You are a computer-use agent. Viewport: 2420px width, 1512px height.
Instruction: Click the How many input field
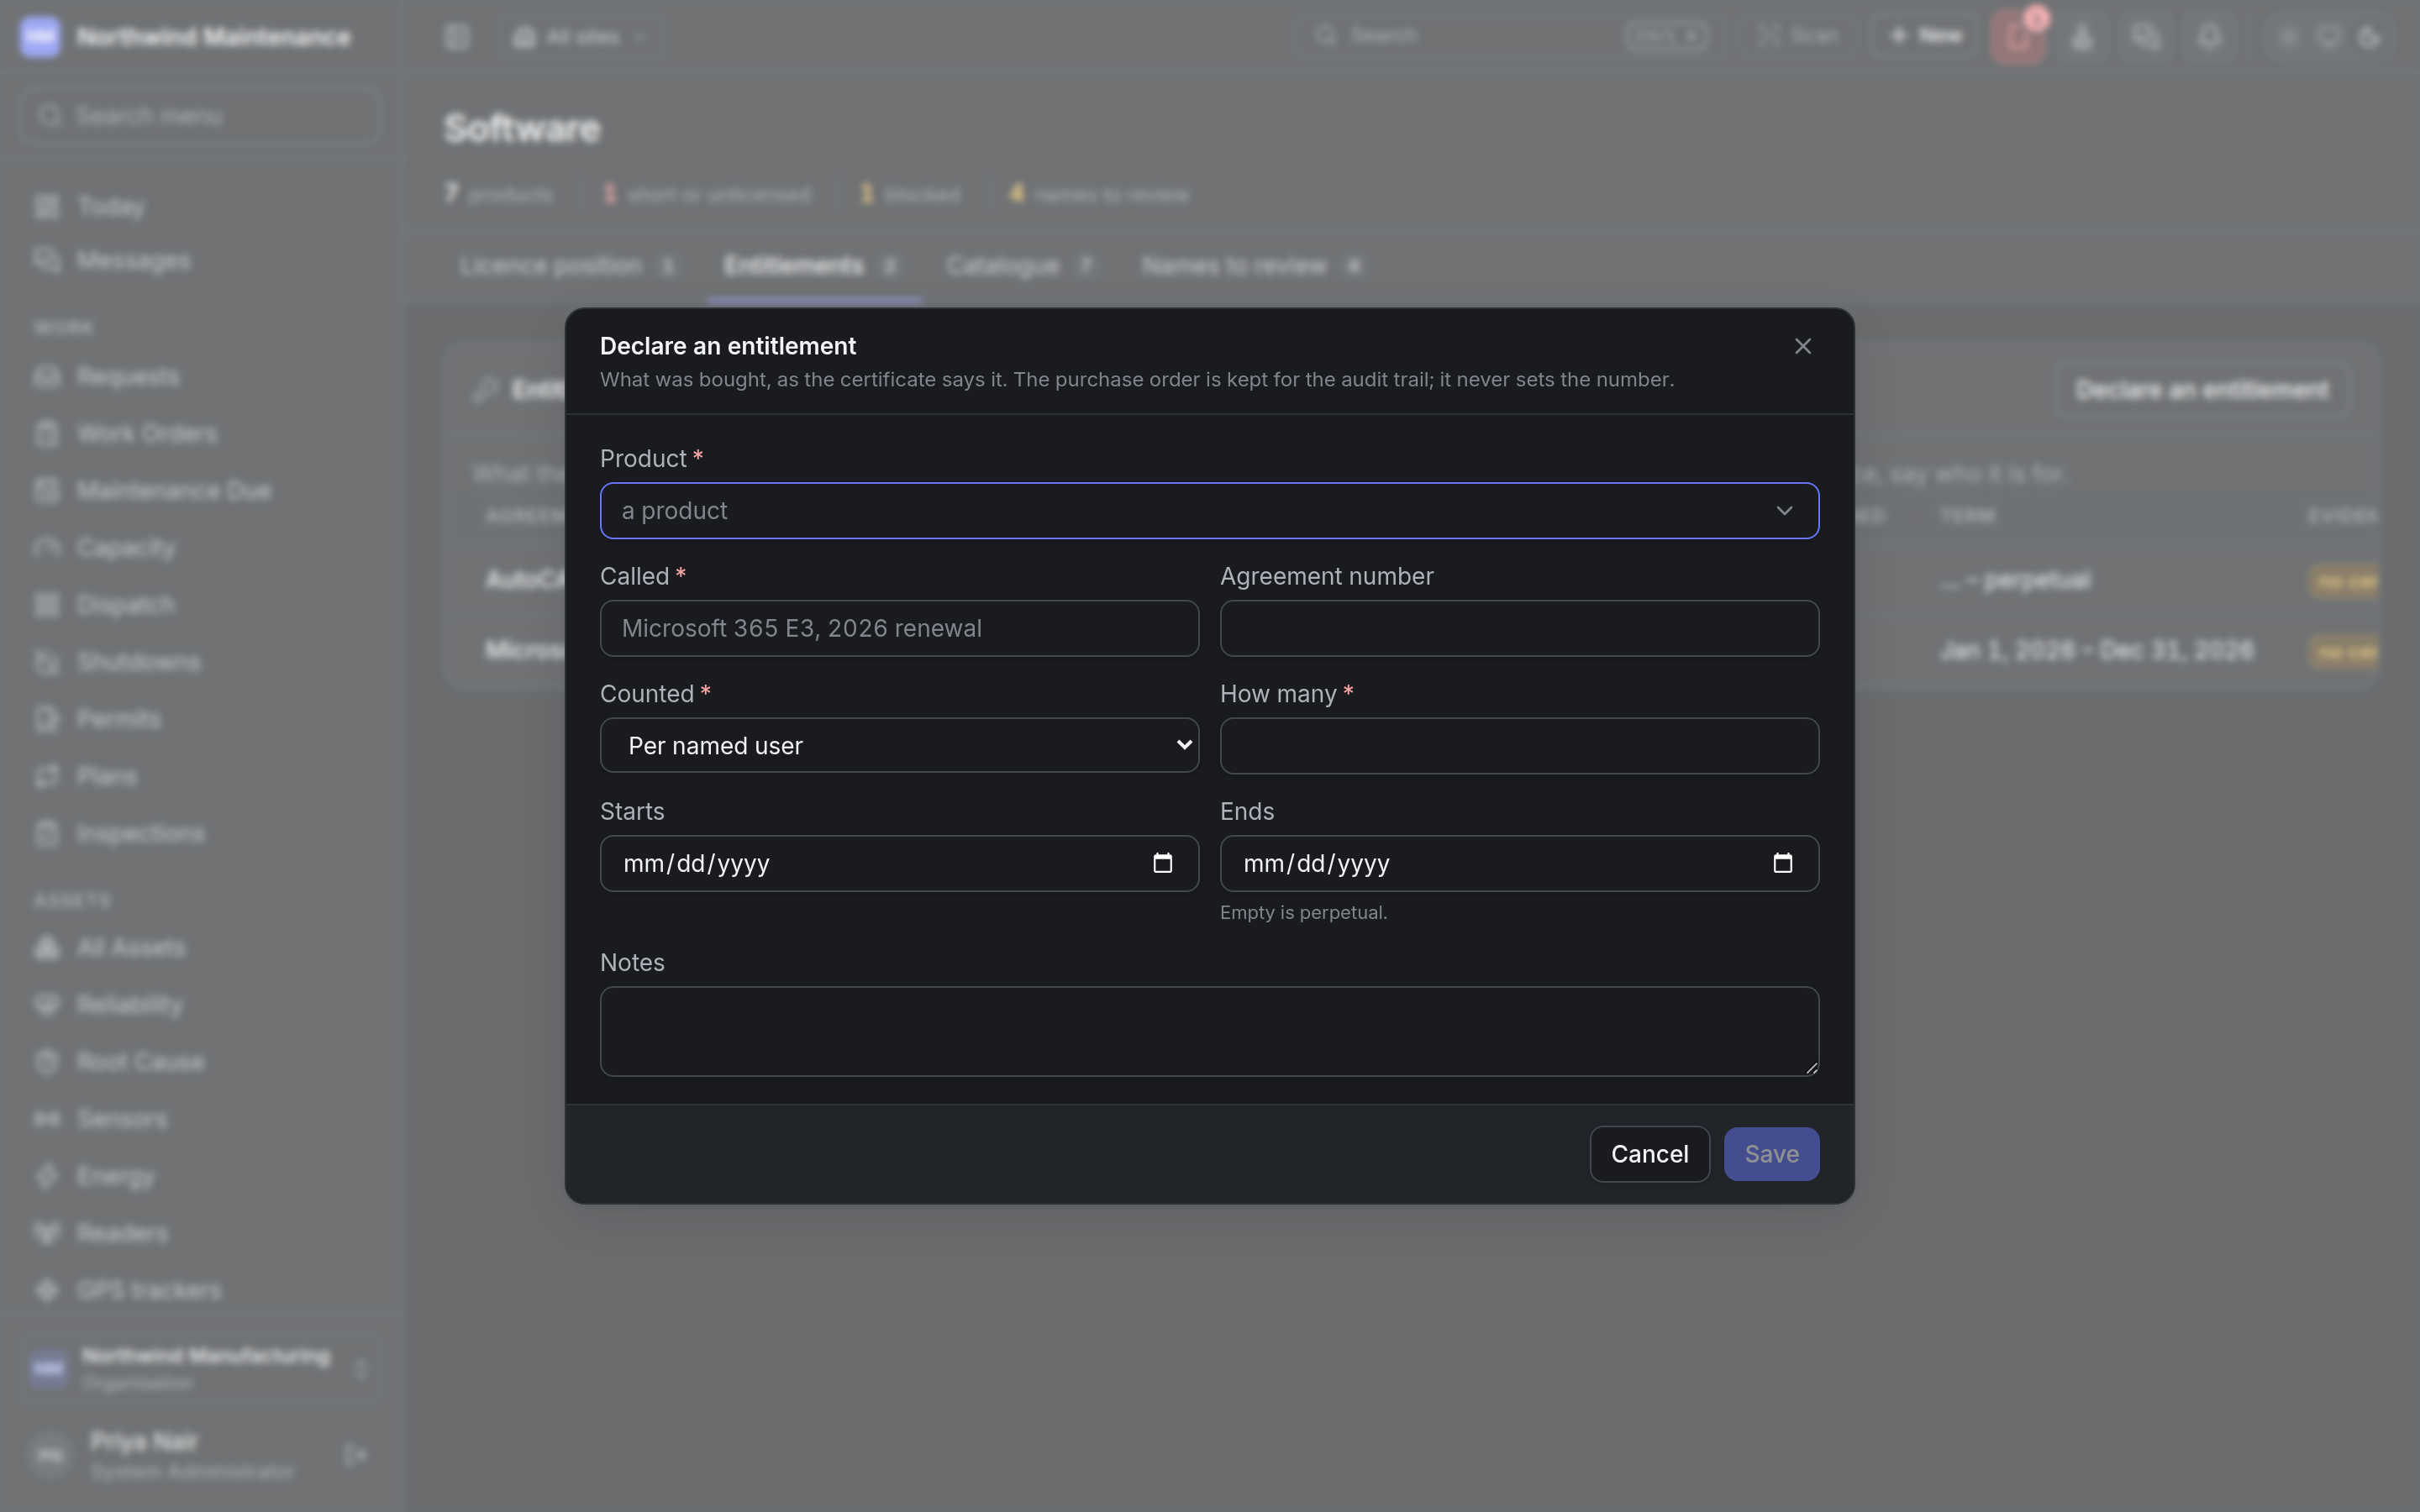(x=1519, y=746)
